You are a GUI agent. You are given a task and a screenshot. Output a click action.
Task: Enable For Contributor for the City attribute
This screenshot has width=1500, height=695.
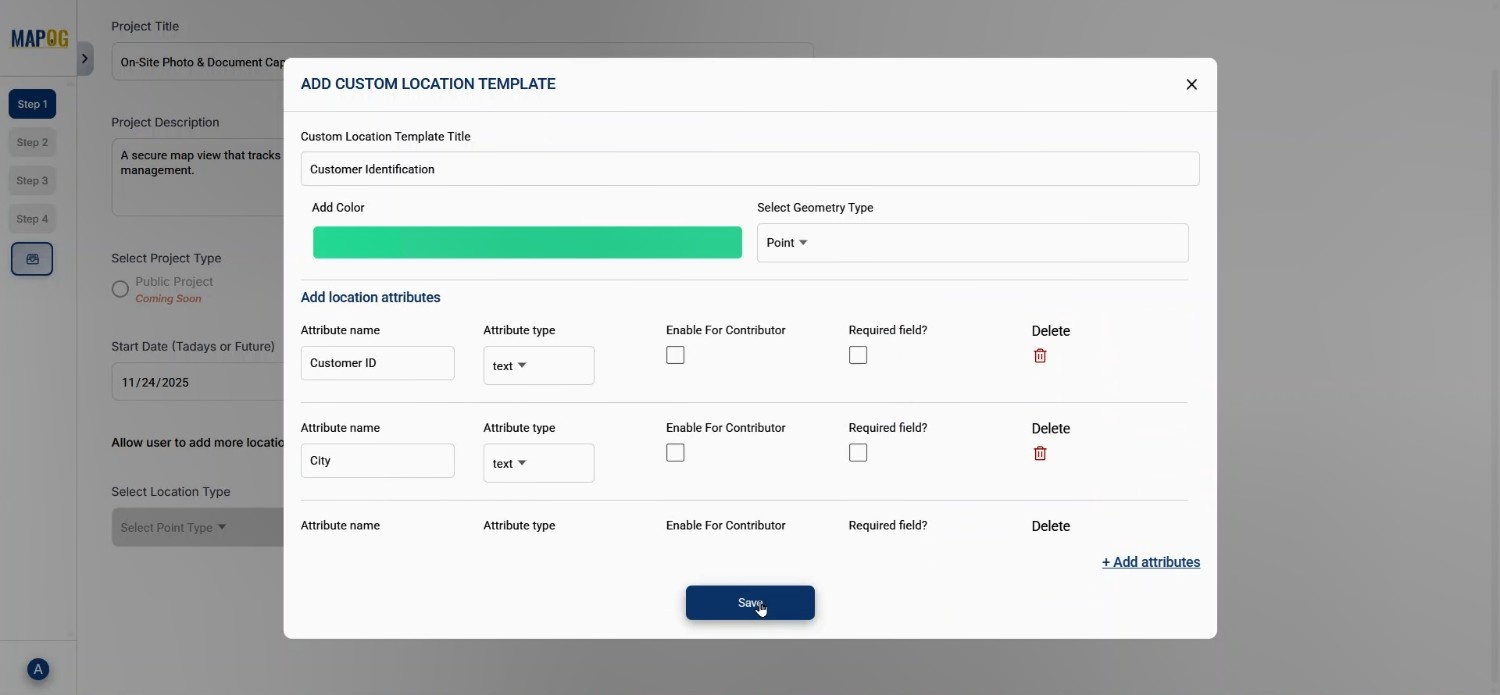(x=676, y=452)
